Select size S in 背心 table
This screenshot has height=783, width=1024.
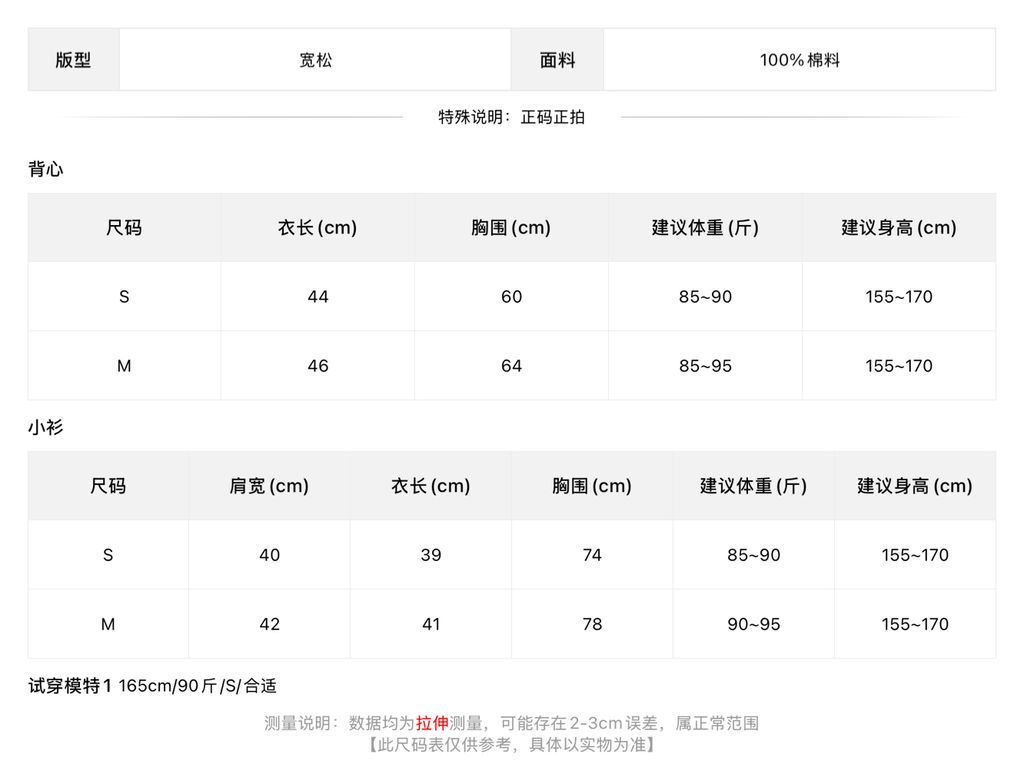click(124, 296)
